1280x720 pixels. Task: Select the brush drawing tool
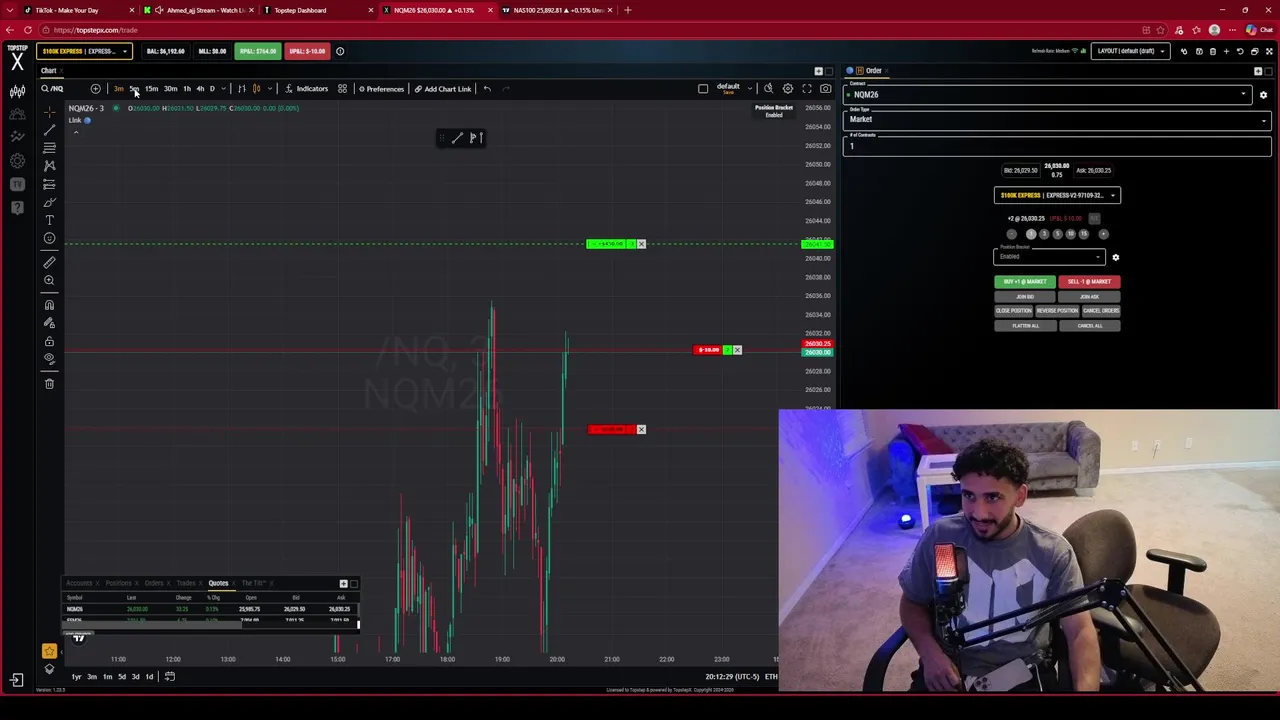coord(49,202)
